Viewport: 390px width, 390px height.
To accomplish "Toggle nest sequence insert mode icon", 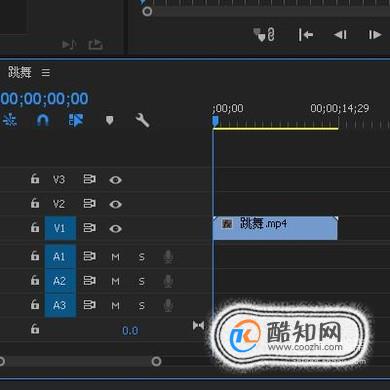I will (x=10, y=120).
